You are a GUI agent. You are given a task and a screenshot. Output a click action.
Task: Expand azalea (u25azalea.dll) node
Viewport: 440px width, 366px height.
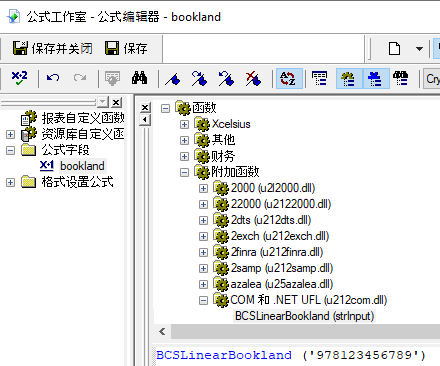click(x=203, y=284)
